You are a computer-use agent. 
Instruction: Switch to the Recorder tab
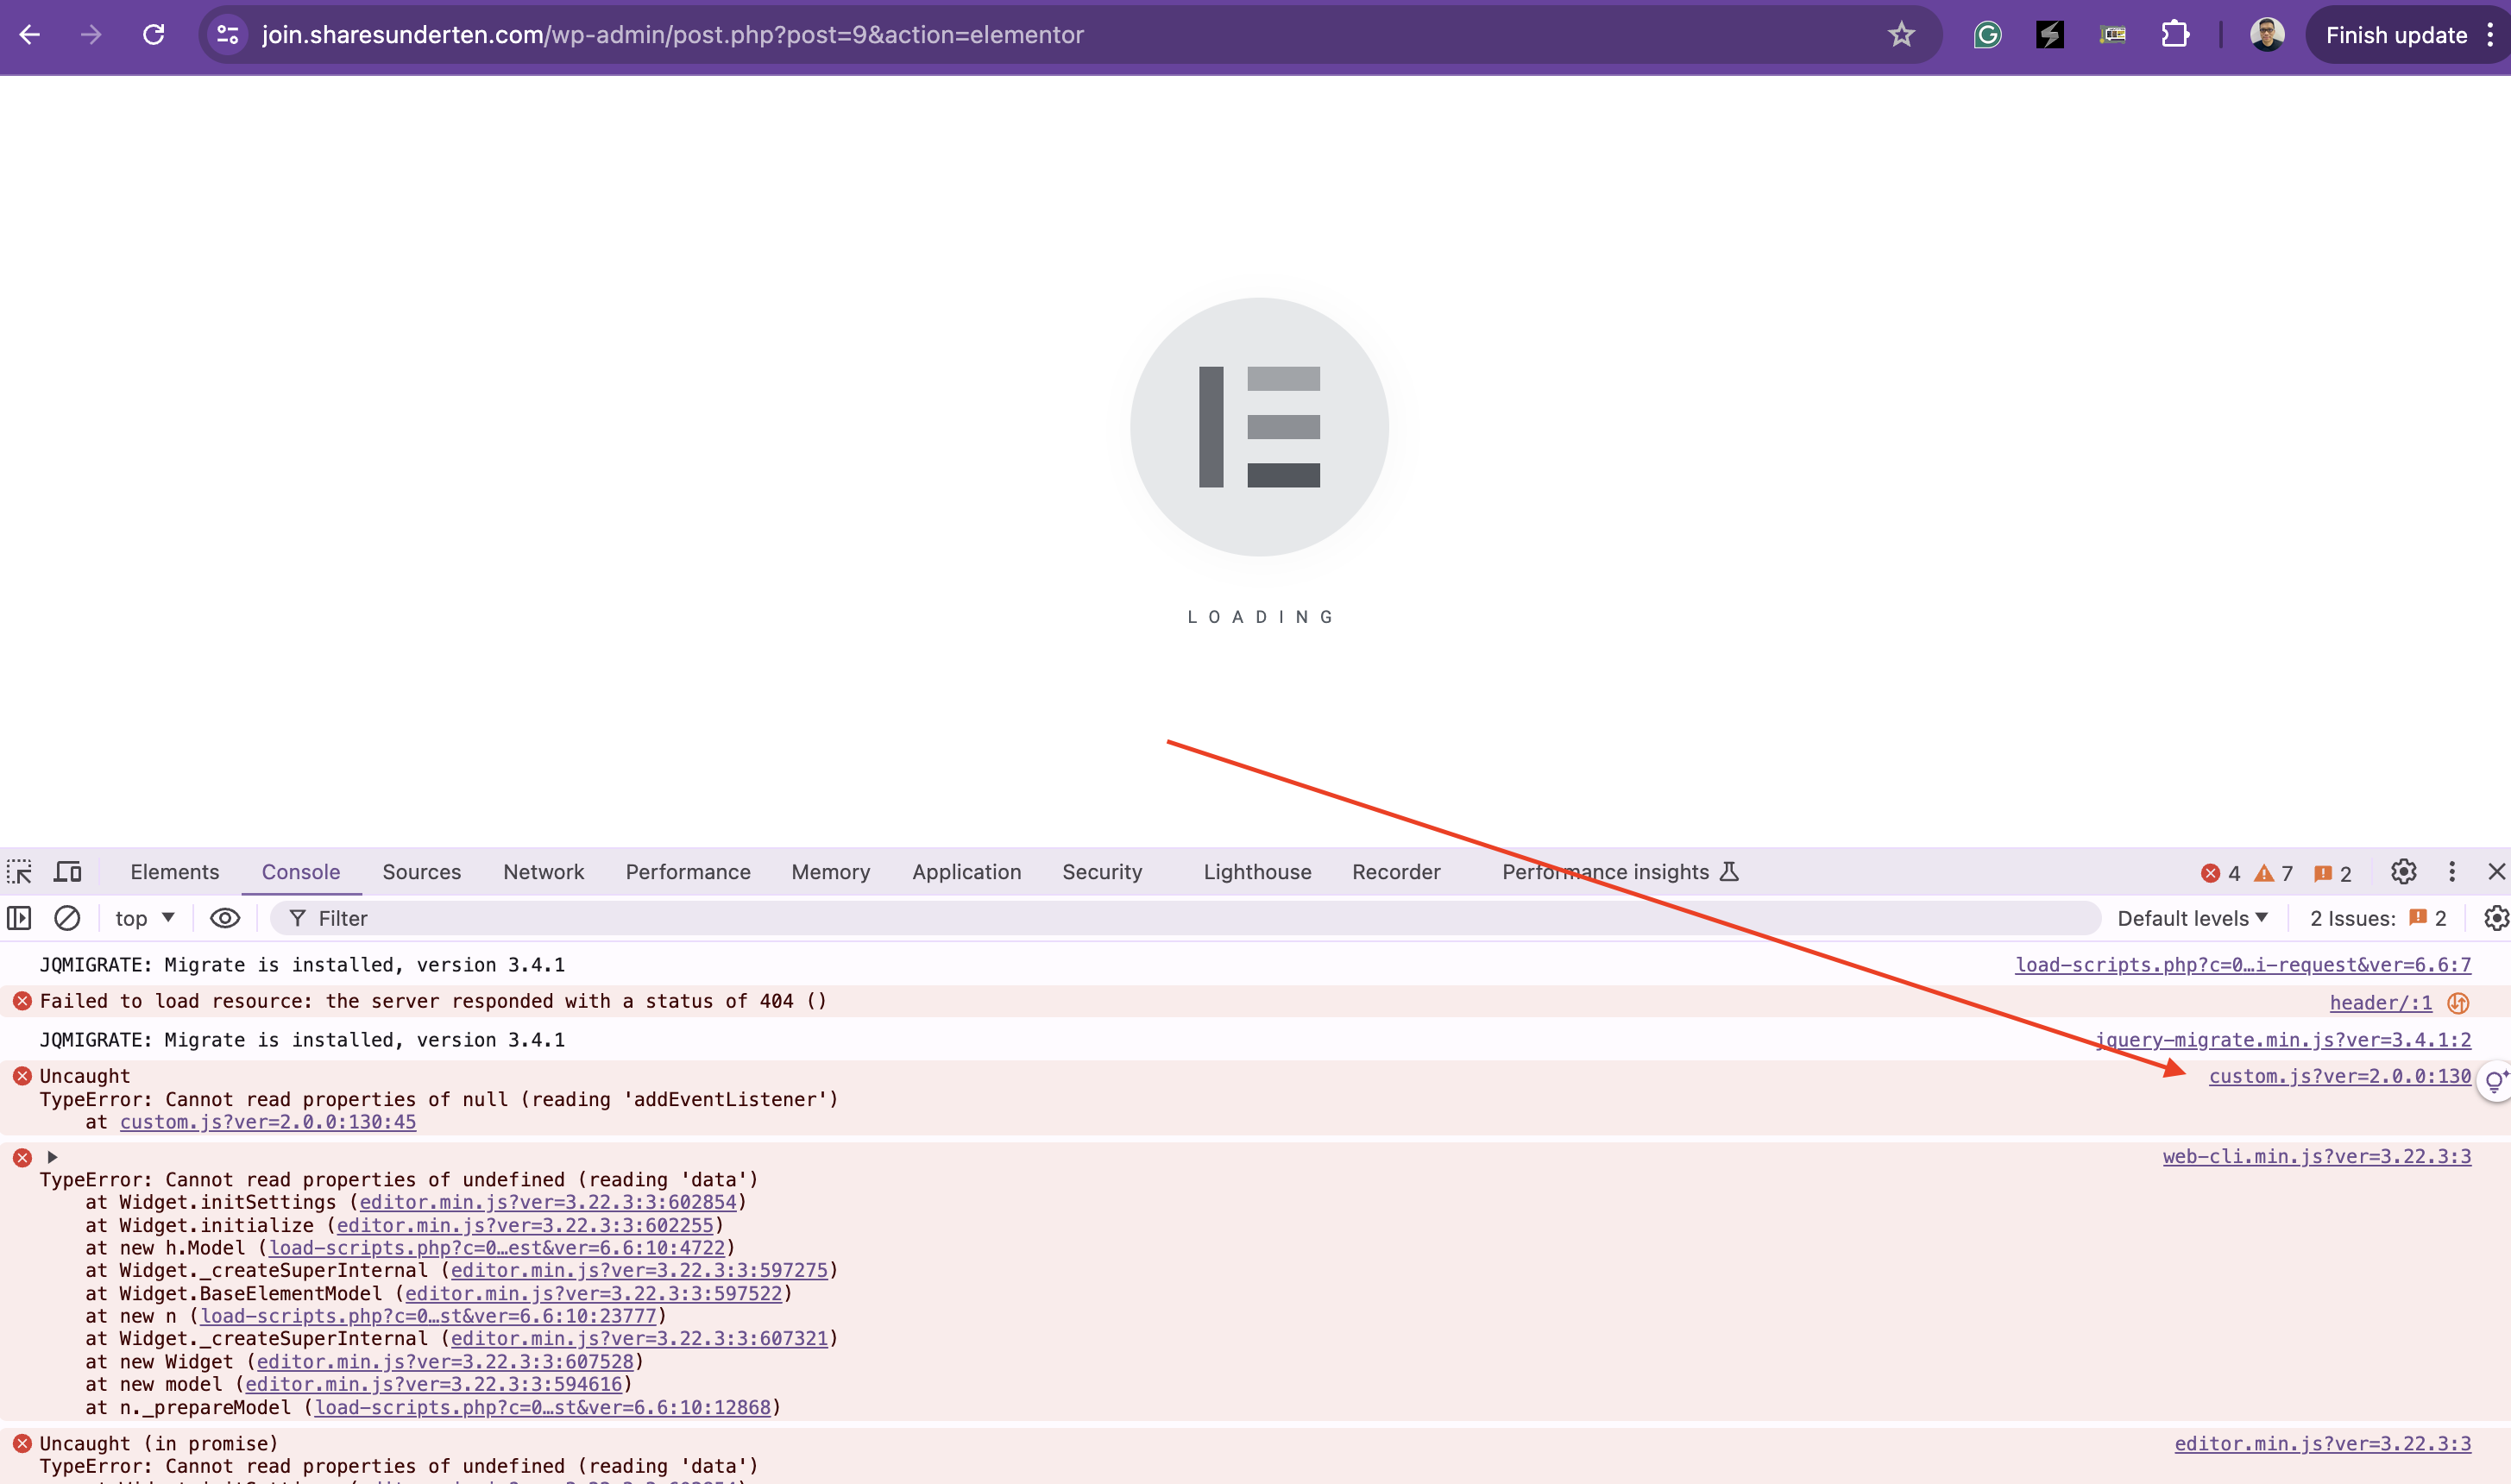(x=1396, y=872)
